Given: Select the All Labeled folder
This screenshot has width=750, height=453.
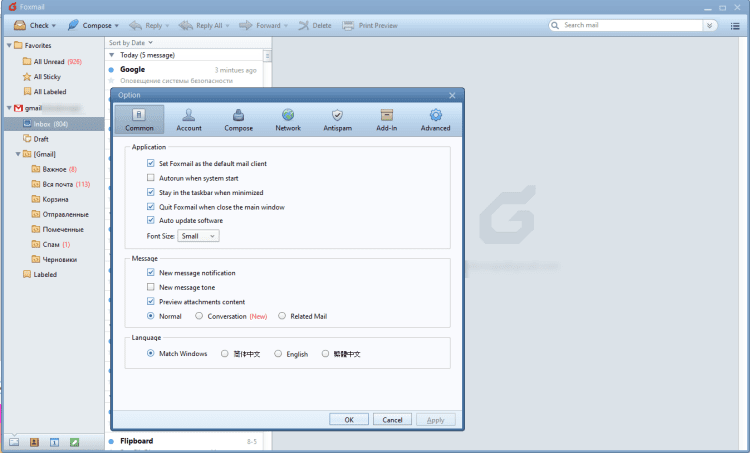Looking at the screenshot, I should click(x=45, y=91).
